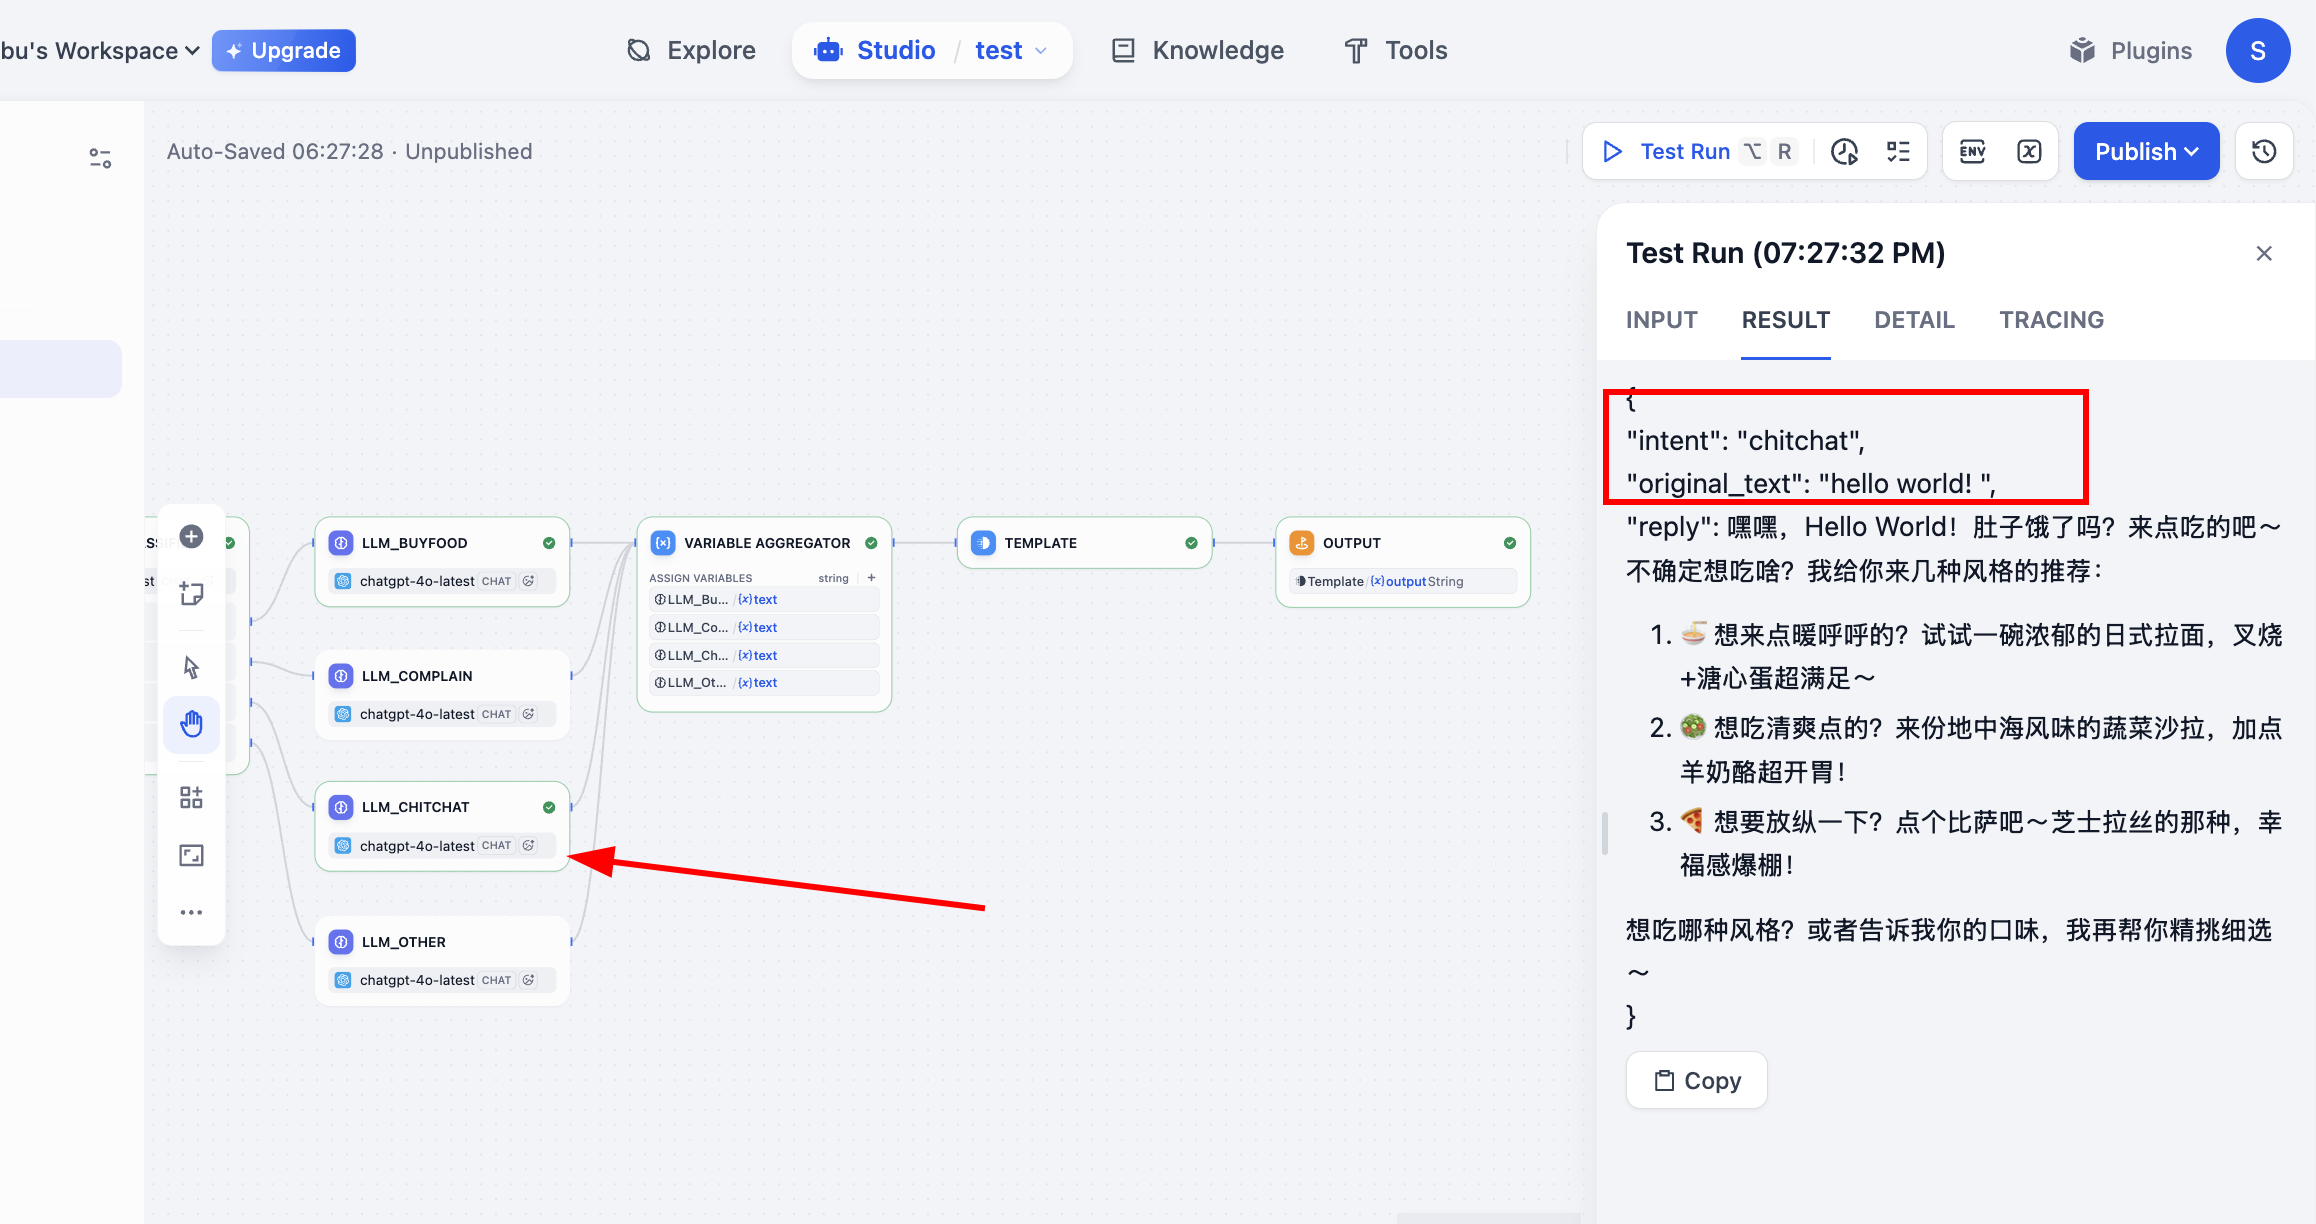Open environment variables ENV icon
2316x1224 pixels.
1972,152
